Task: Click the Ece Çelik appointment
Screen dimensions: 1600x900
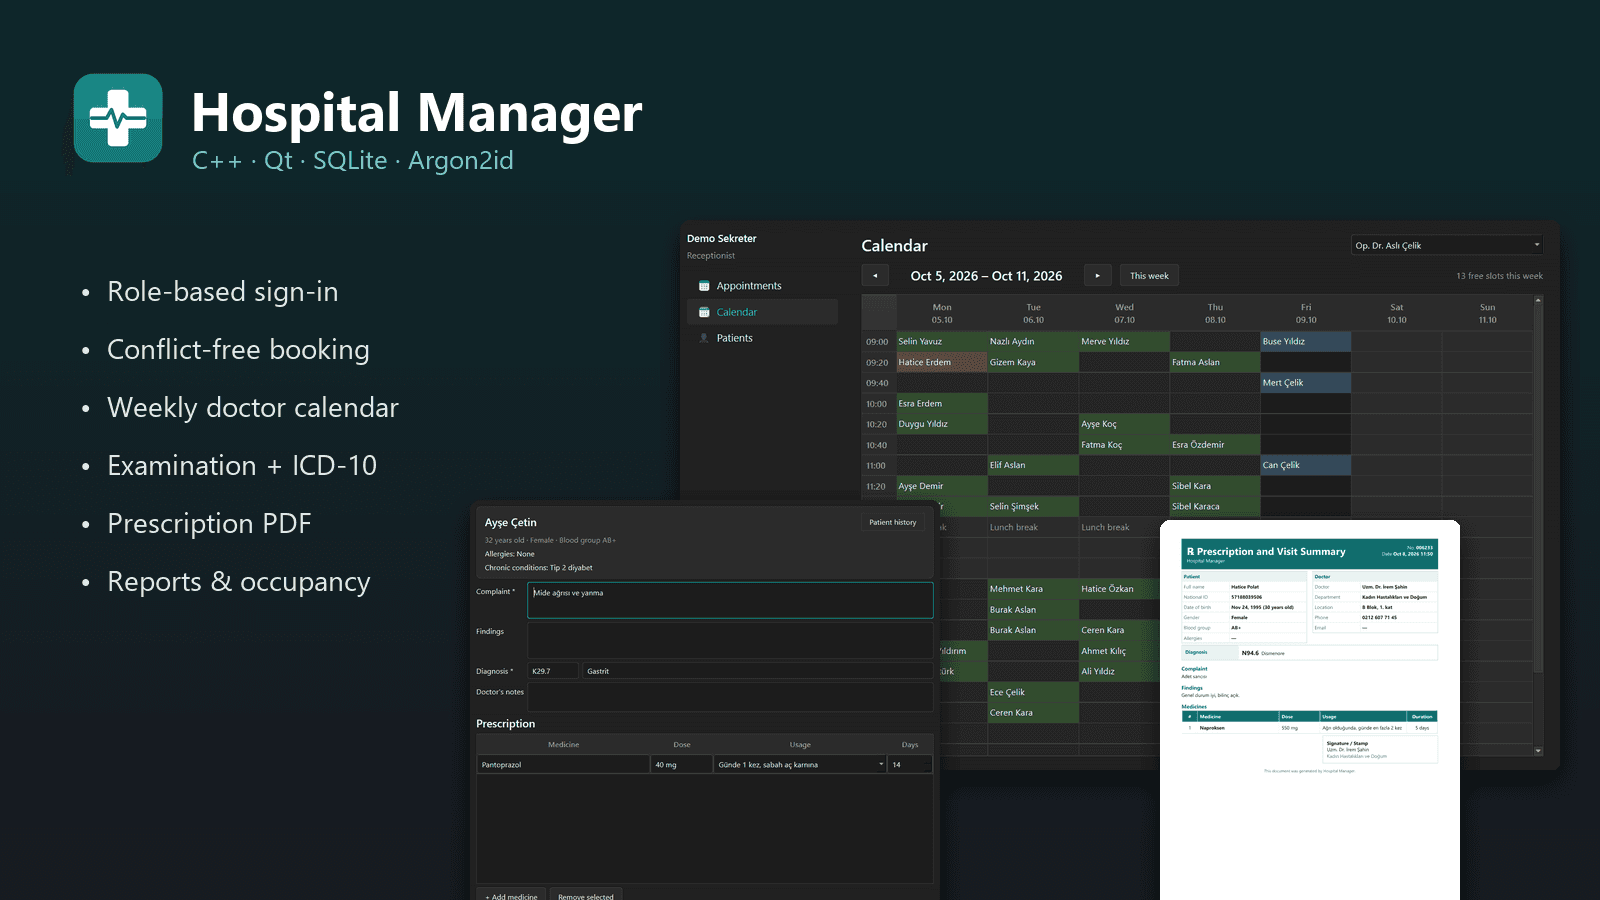Action: (x=1033, y=692)
